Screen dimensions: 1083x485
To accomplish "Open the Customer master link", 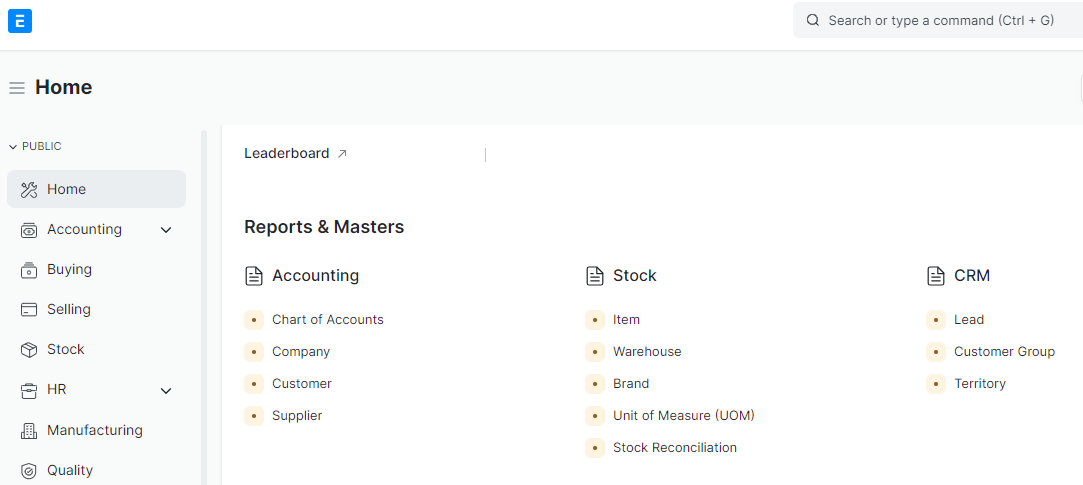I will tap(302, 383).
